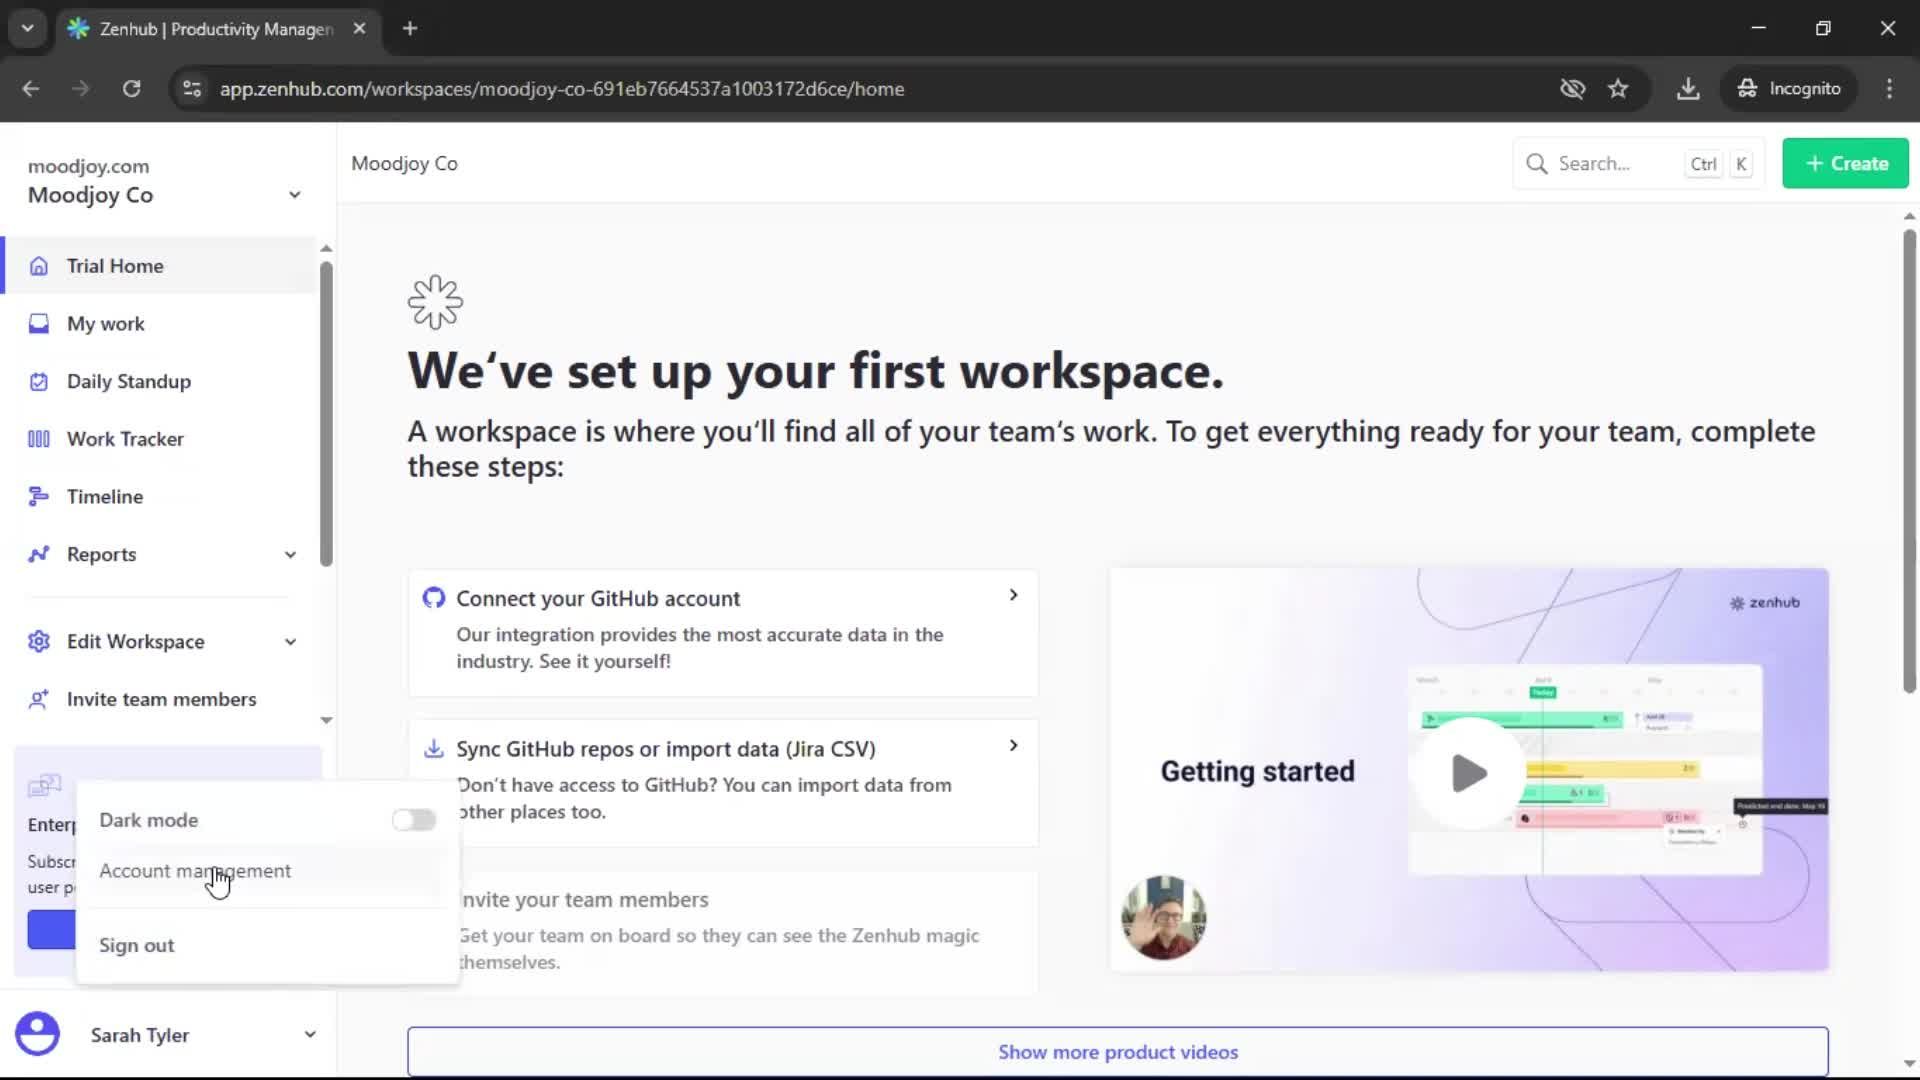Click the Invite team members icon
Viewport: 1920px width, 1080px height.
(x=38, y=699)
